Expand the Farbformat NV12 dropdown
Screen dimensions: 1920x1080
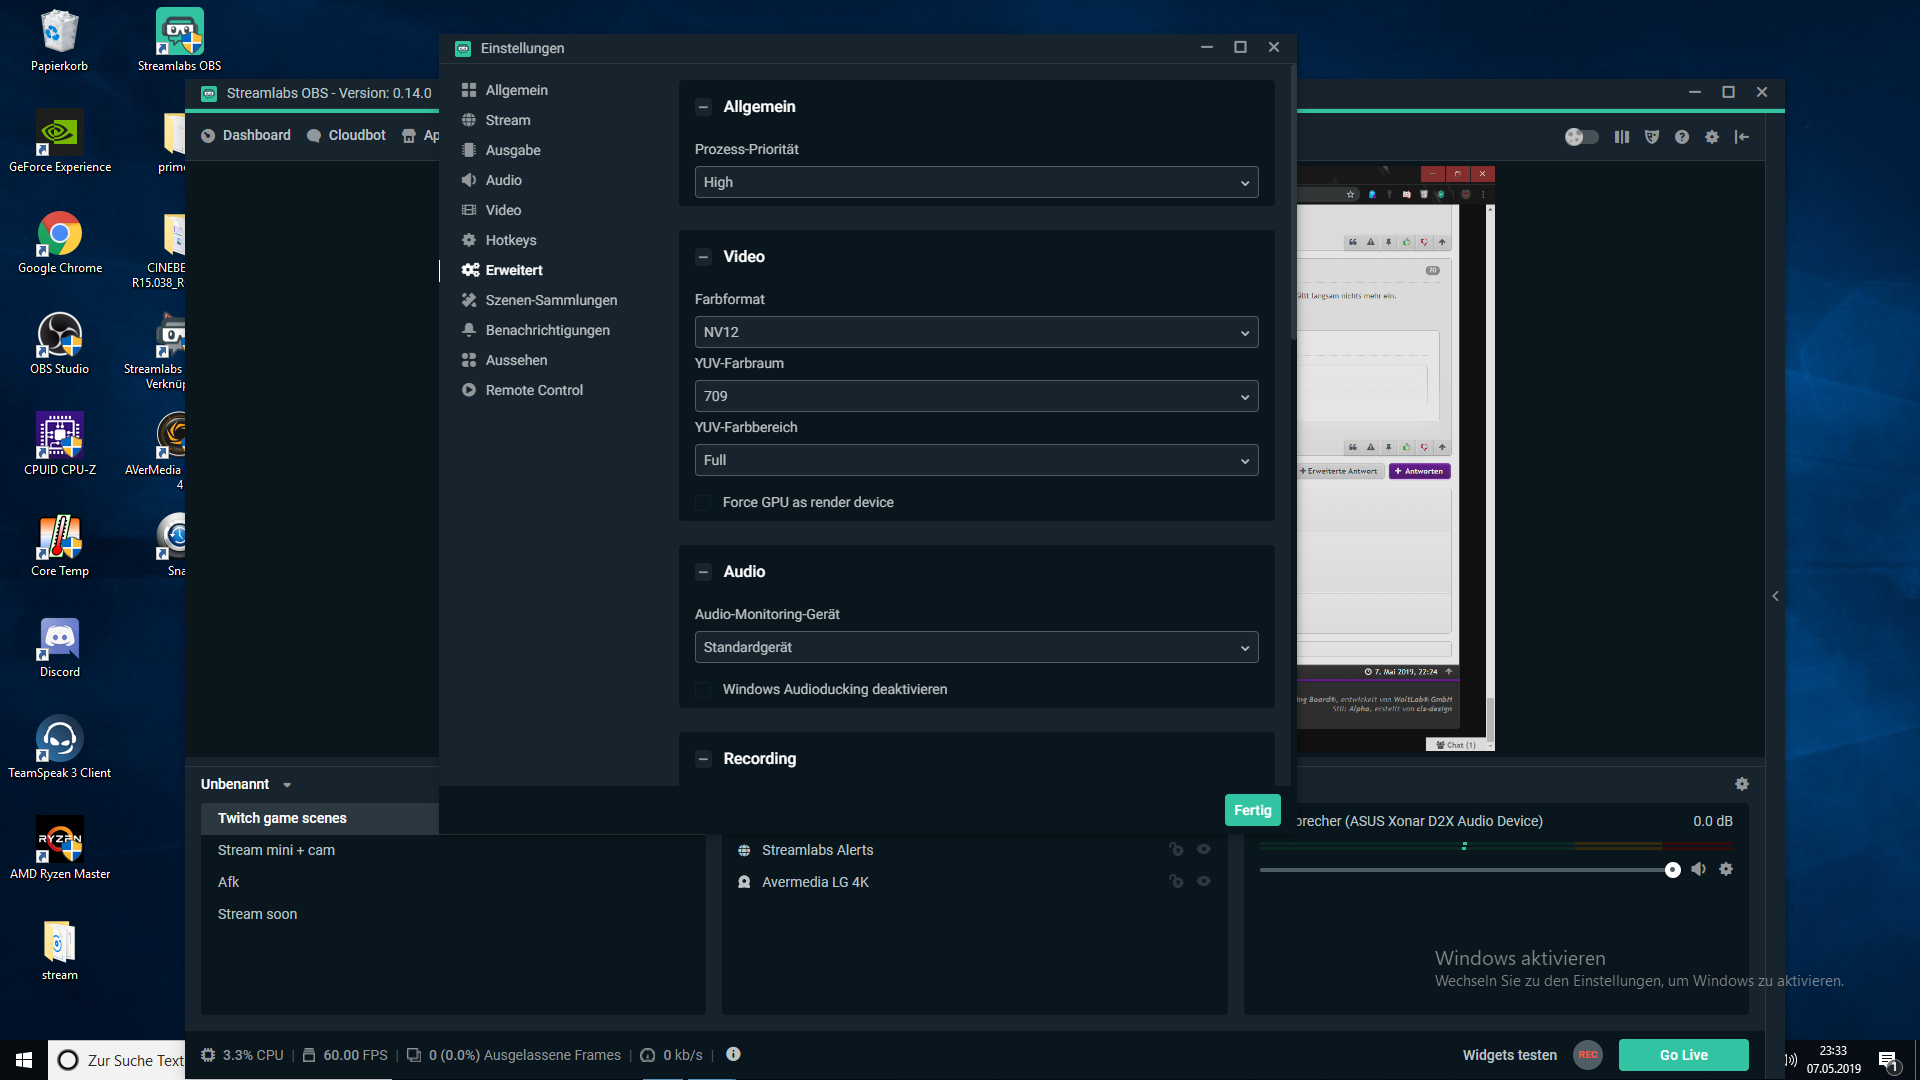tap(976, 332)
